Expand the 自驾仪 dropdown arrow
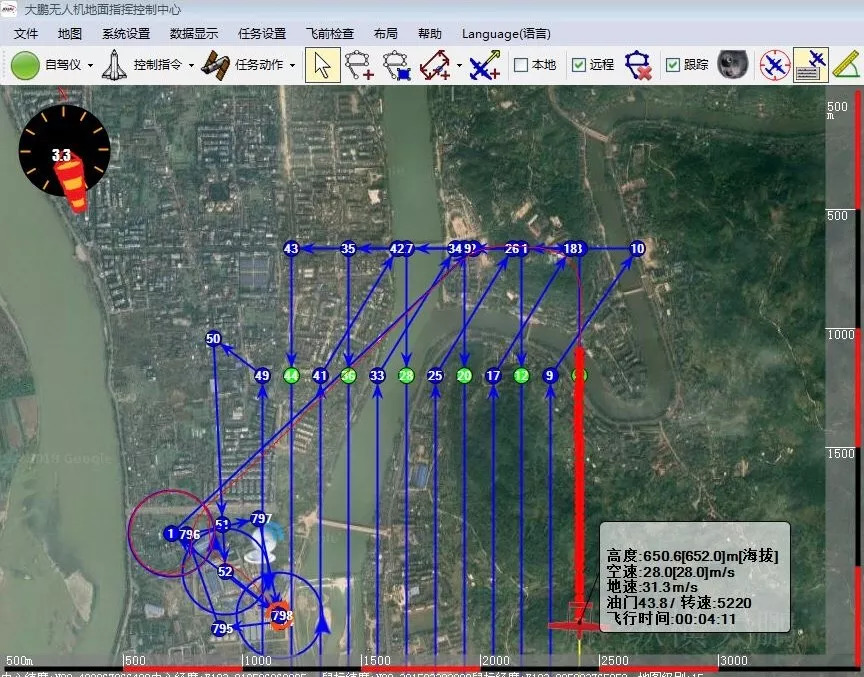This screenshot has height=677, width=864. coord(91,65)
